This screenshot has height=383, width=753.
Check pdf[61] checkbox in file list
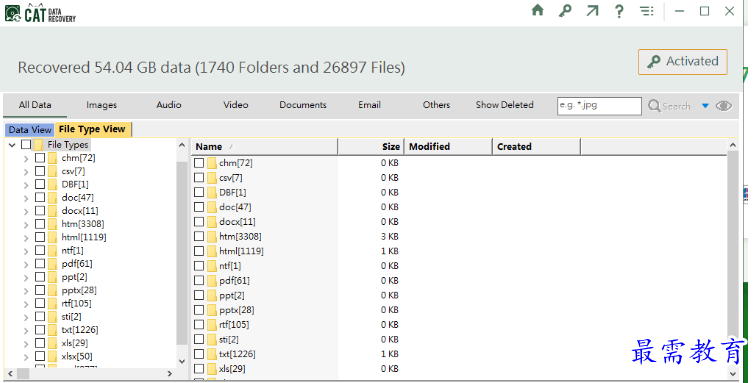[199, 281]
